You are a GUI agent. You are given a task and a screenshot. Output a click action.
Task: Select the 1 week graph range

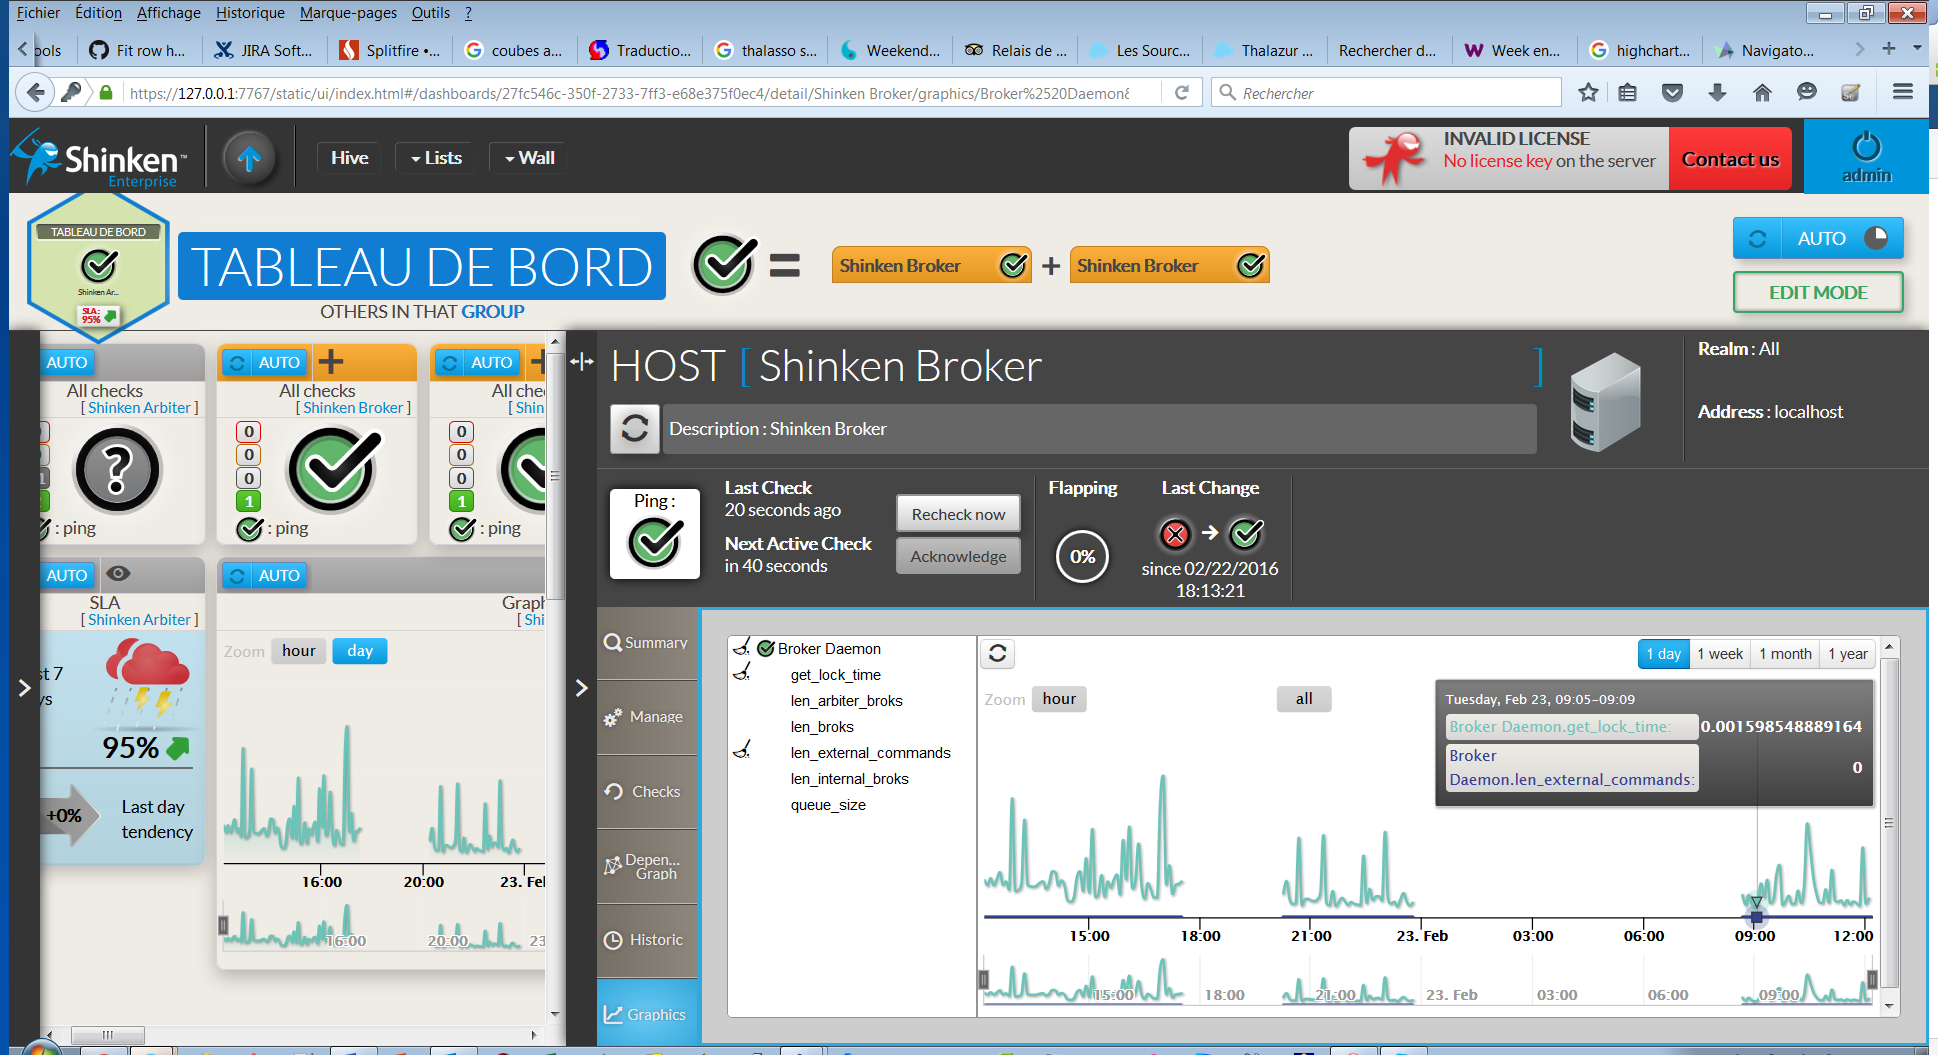pos(1719,654)
